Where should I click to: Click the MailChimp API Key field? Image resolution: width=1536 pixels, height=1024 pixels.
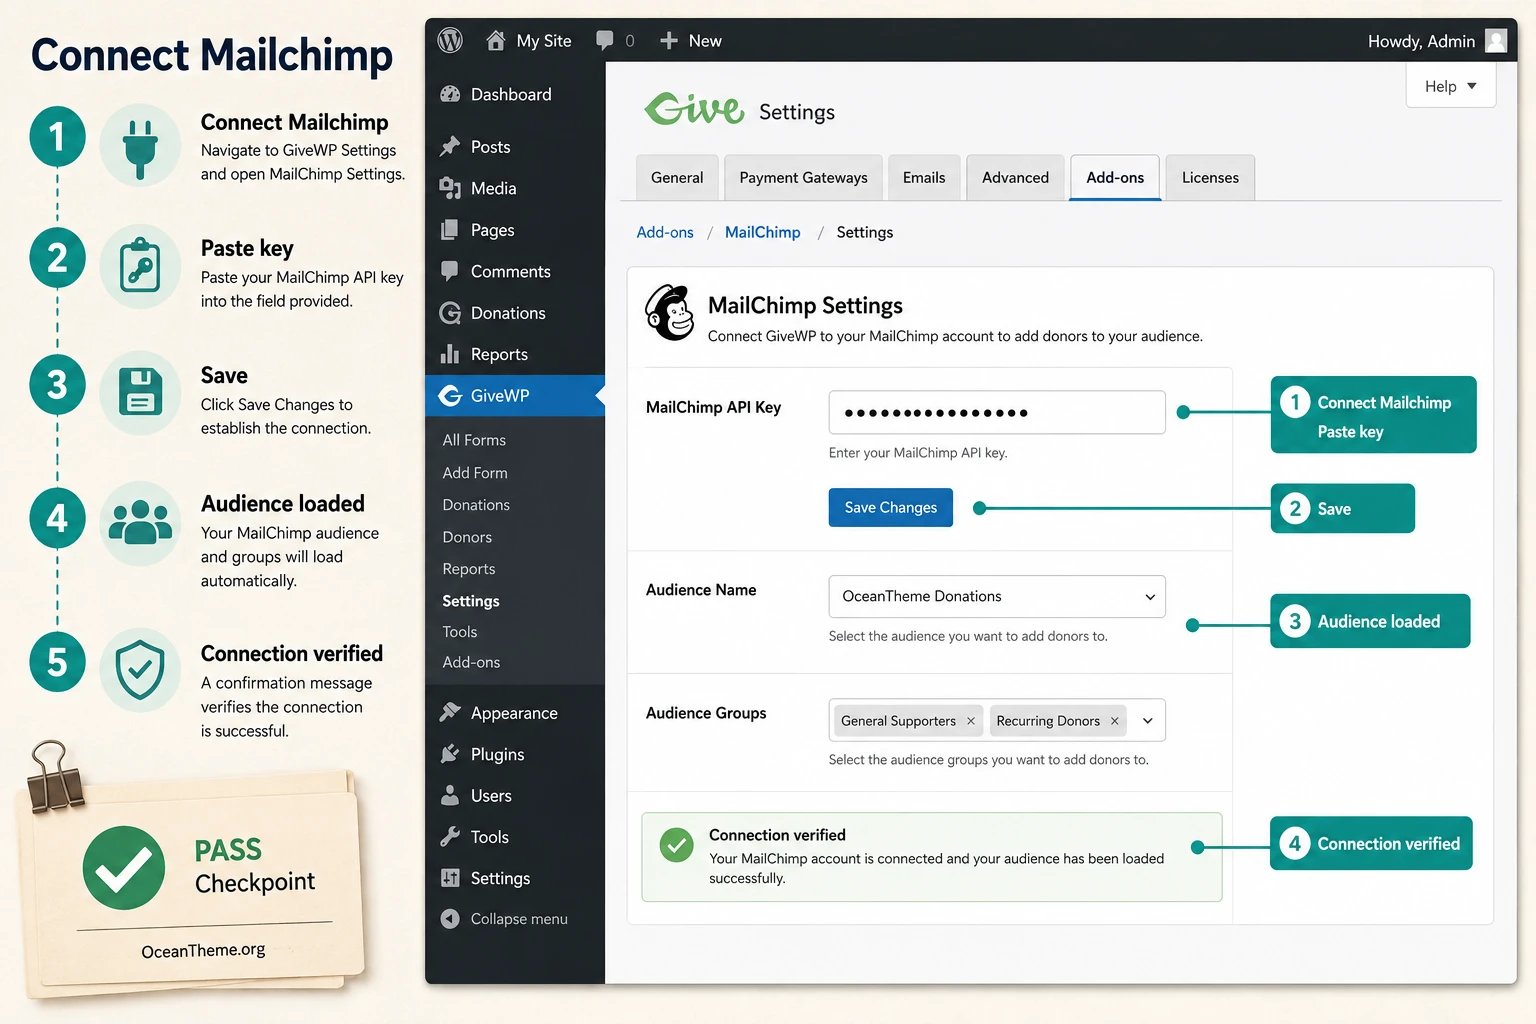[x=997, y=412]
